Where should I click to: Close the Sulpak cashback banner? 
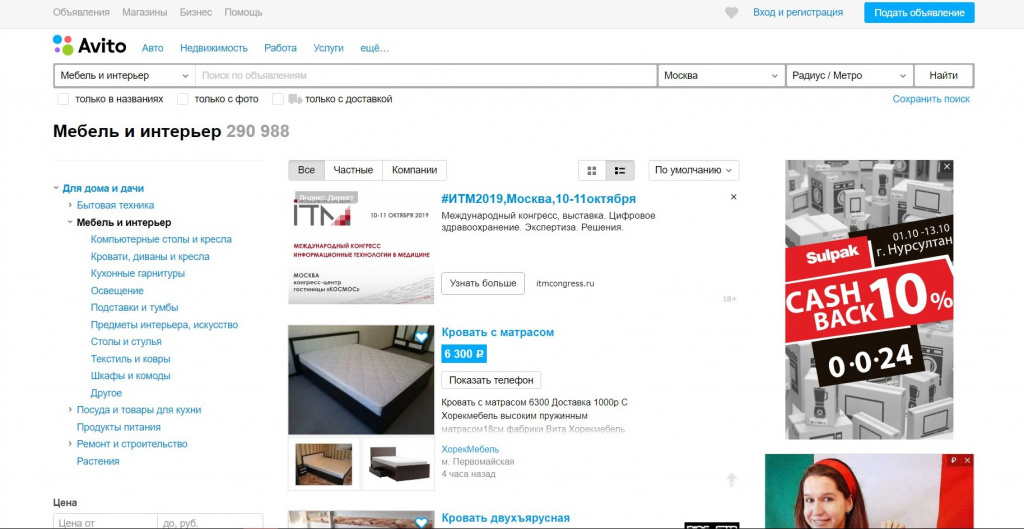(947, 167)
